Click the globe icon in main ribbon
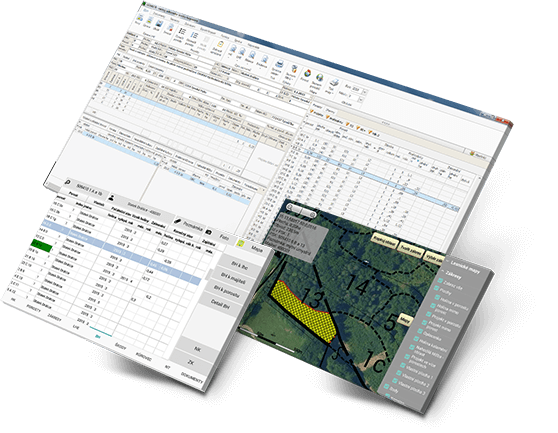 [x=320, y=77]
